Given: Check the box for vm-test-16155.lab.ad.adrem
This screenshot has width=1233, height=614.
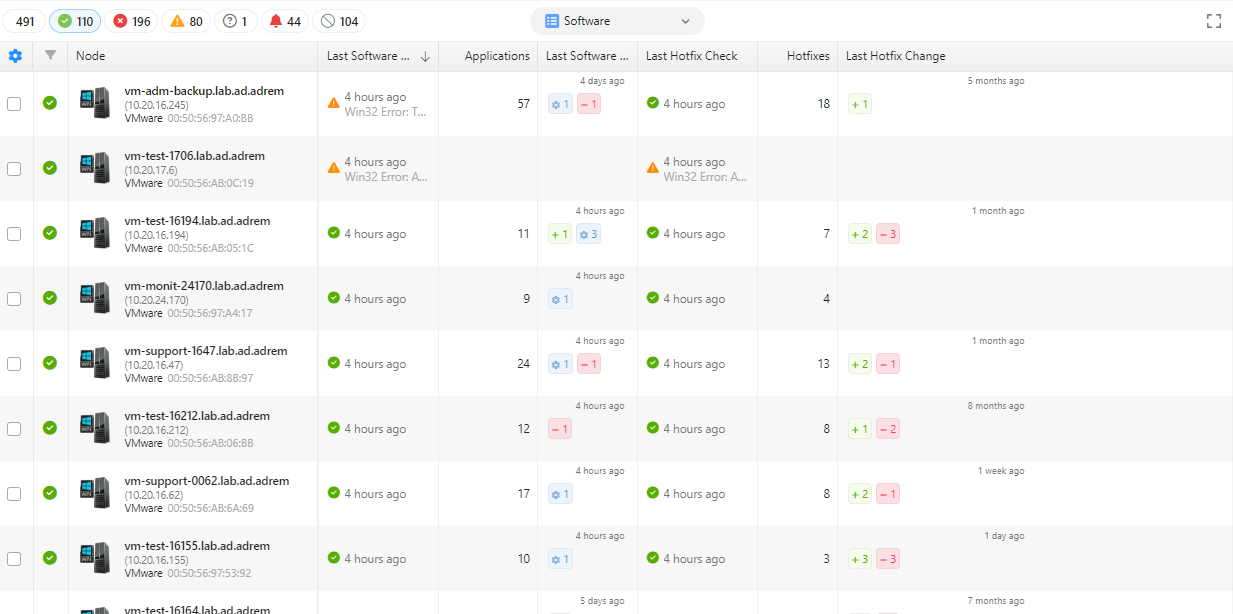Looking at the screenshot, I should pyautogui.click(x=14, y=559).
